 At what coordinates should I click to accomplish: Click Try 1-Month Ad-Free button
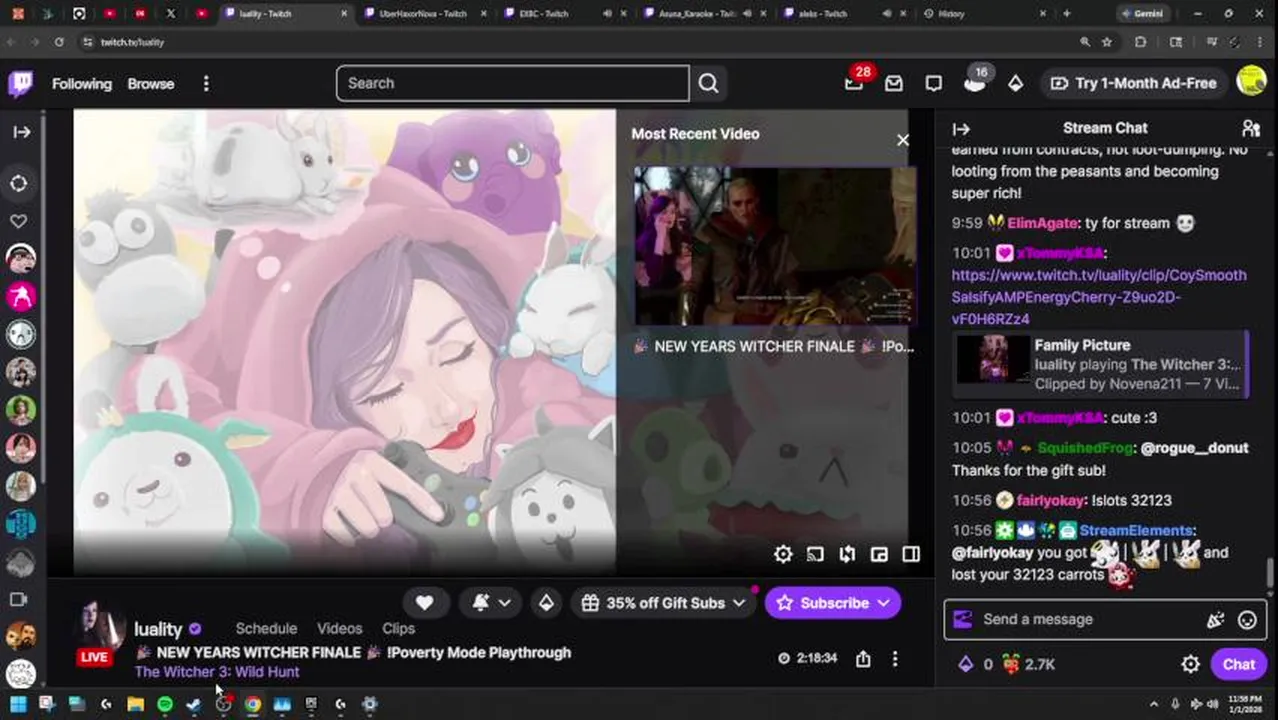tap(1132, 83)
